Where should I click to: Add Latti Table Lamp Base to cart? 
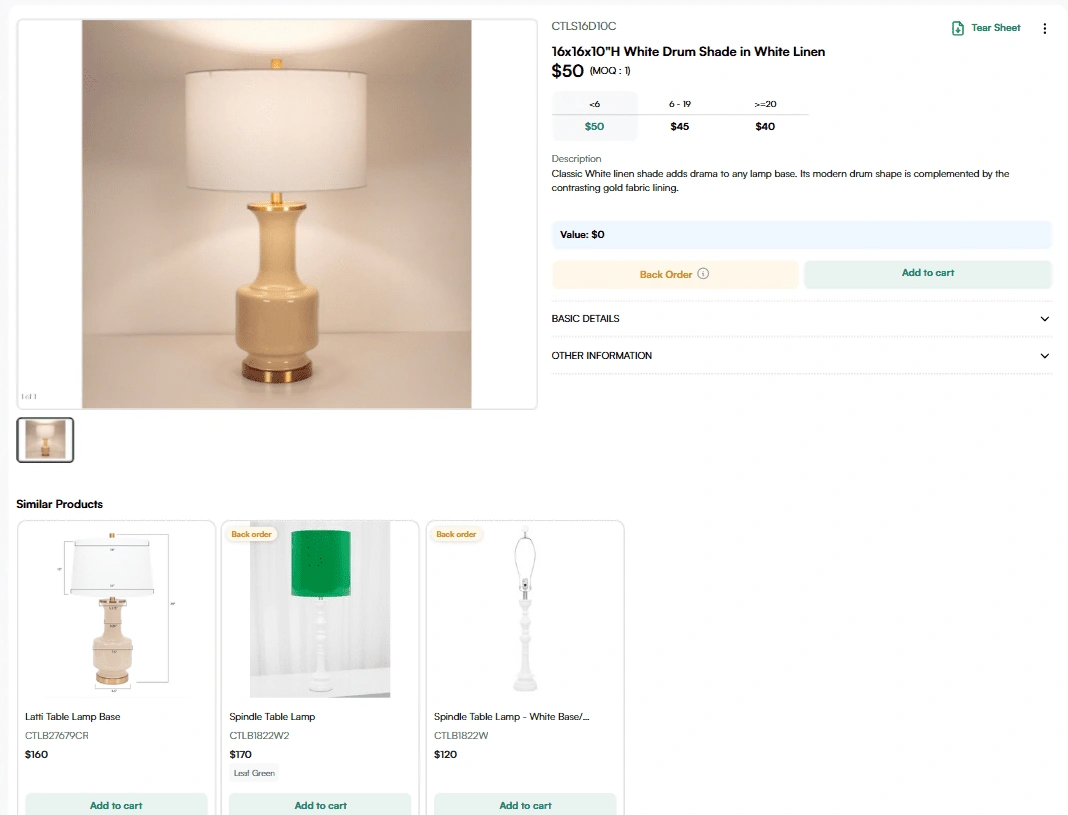(x=116, y=804)
